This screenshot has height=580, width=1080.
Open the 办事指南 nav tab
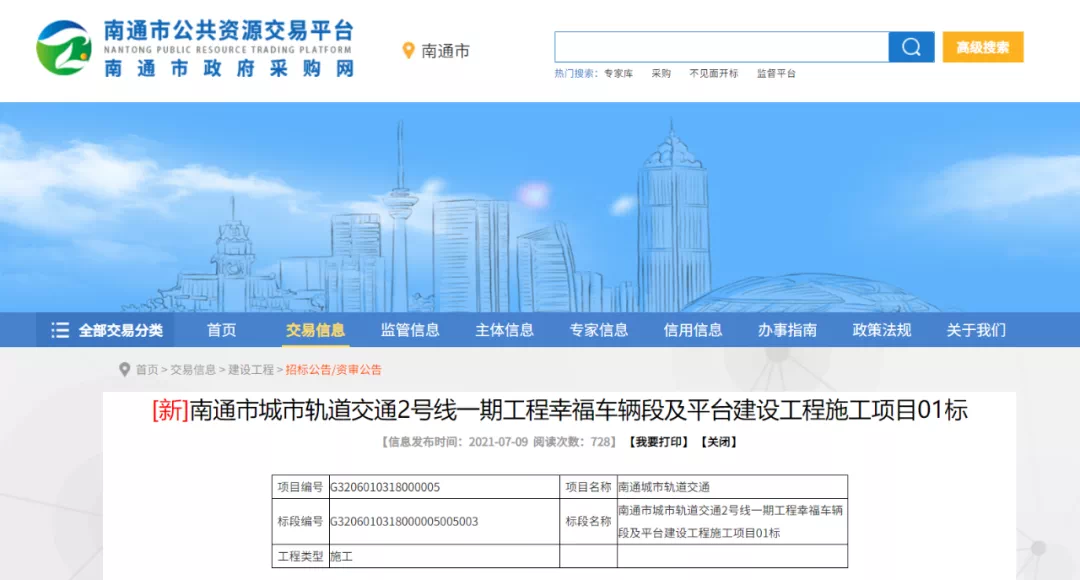[x=787, y=330]
